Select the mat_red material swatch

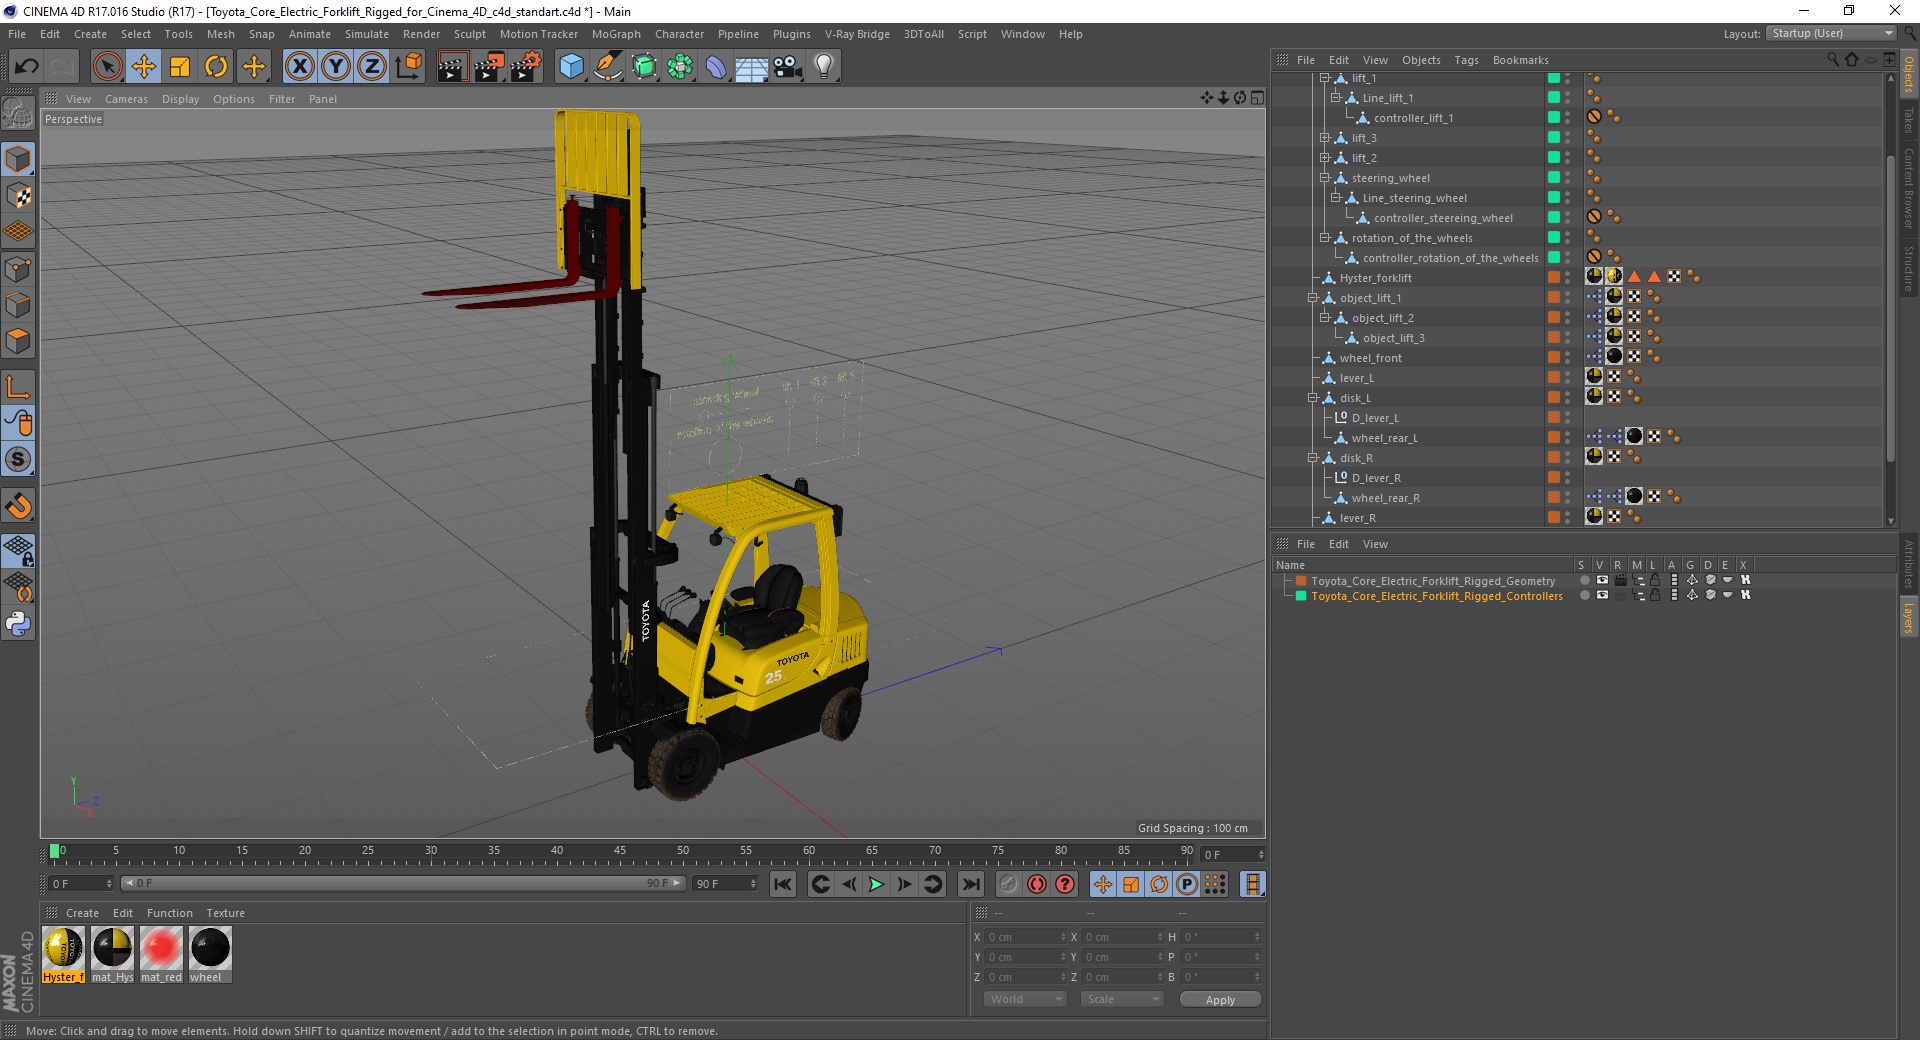pyautogui.click(x=160, y=954)
